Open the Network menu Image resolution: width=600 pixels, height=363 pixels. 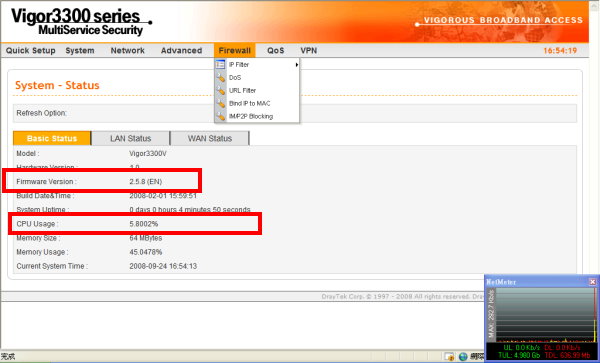click(128, 50)
